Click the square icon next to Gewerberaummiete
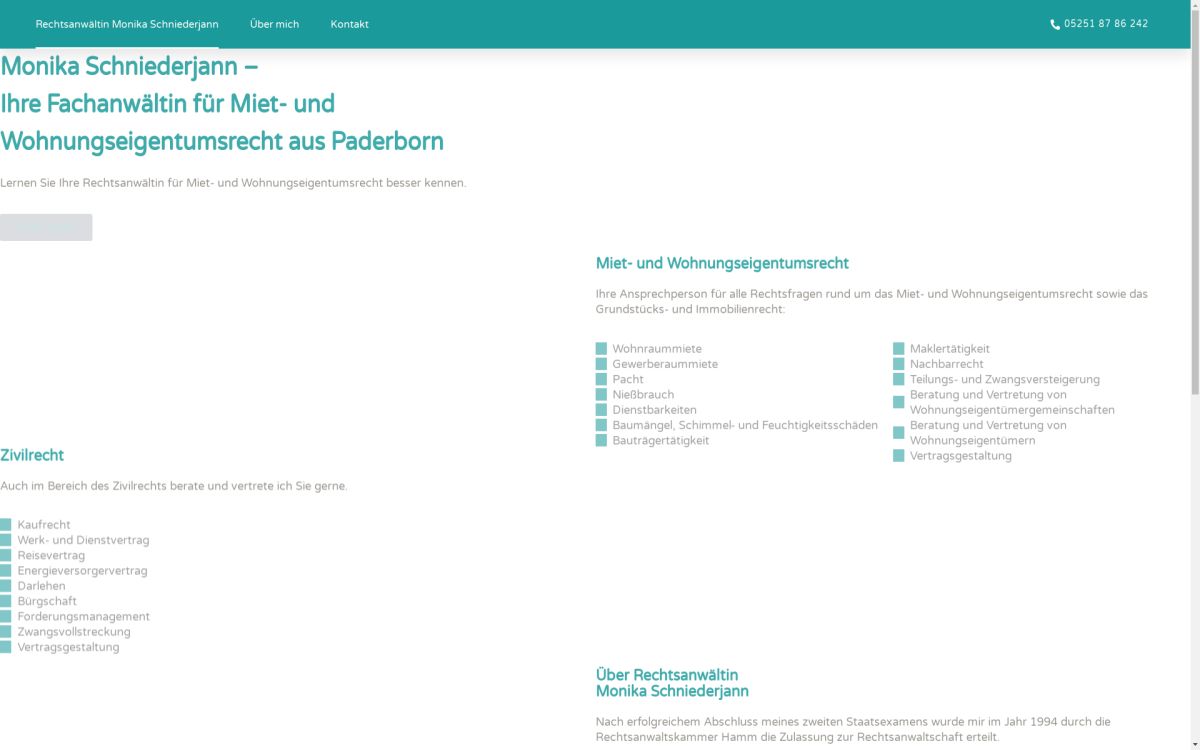Image resolution: width=1200 pixels, height=750 pixels. tap(601, 363)
